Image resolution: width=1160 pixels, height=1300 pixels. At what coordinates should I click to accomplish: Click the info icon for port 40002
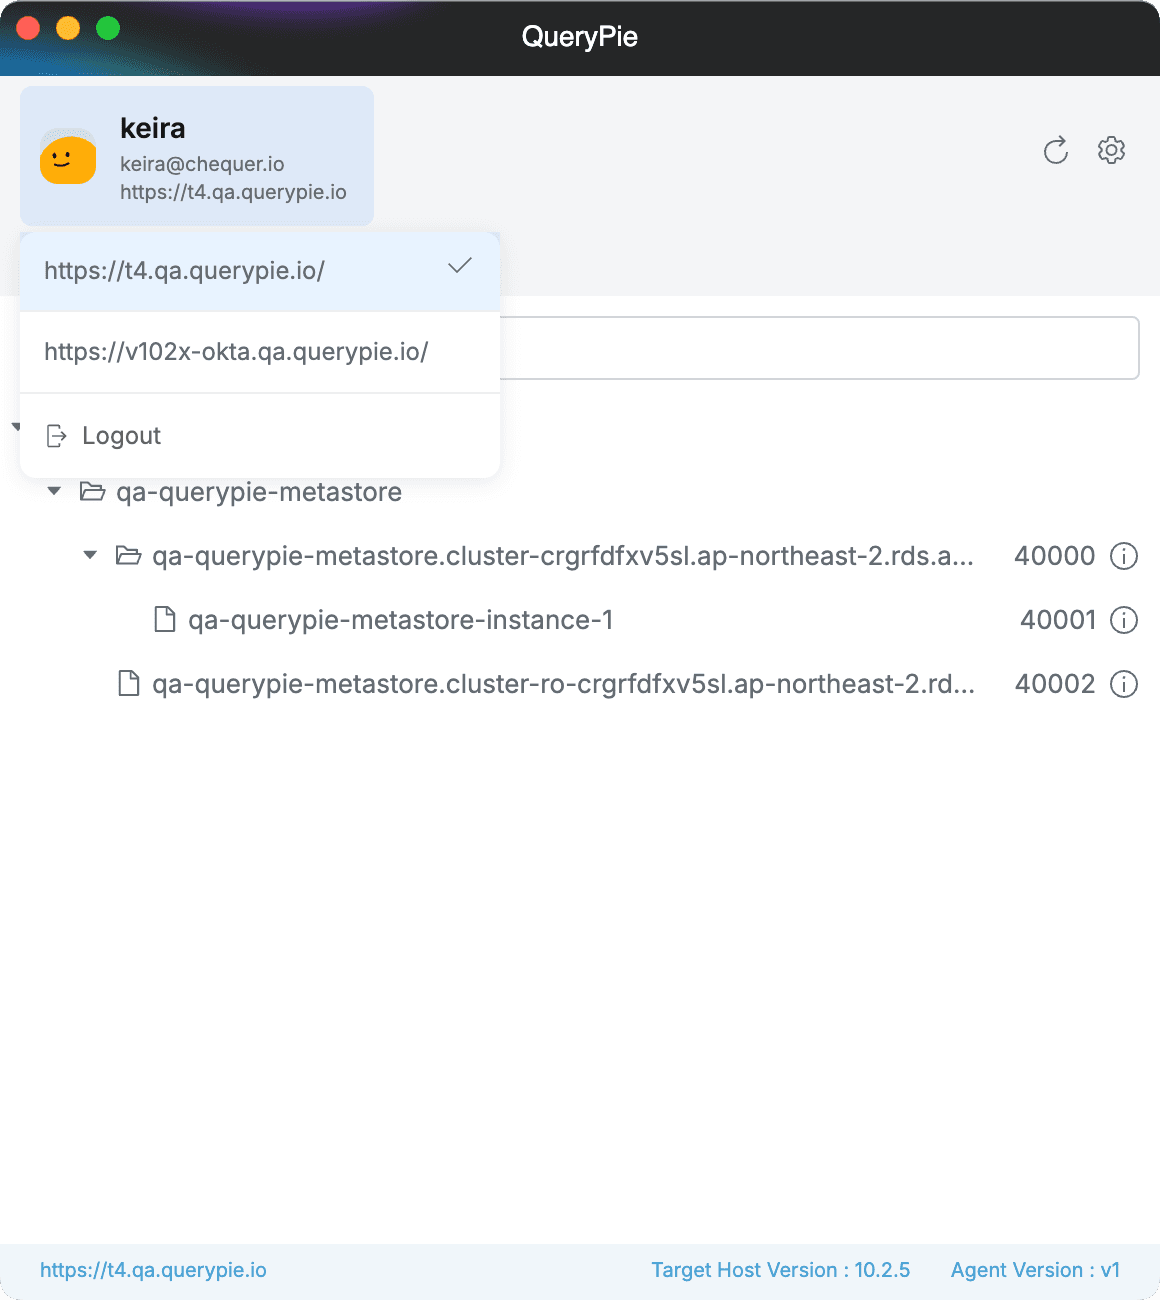click(1124, 684)
